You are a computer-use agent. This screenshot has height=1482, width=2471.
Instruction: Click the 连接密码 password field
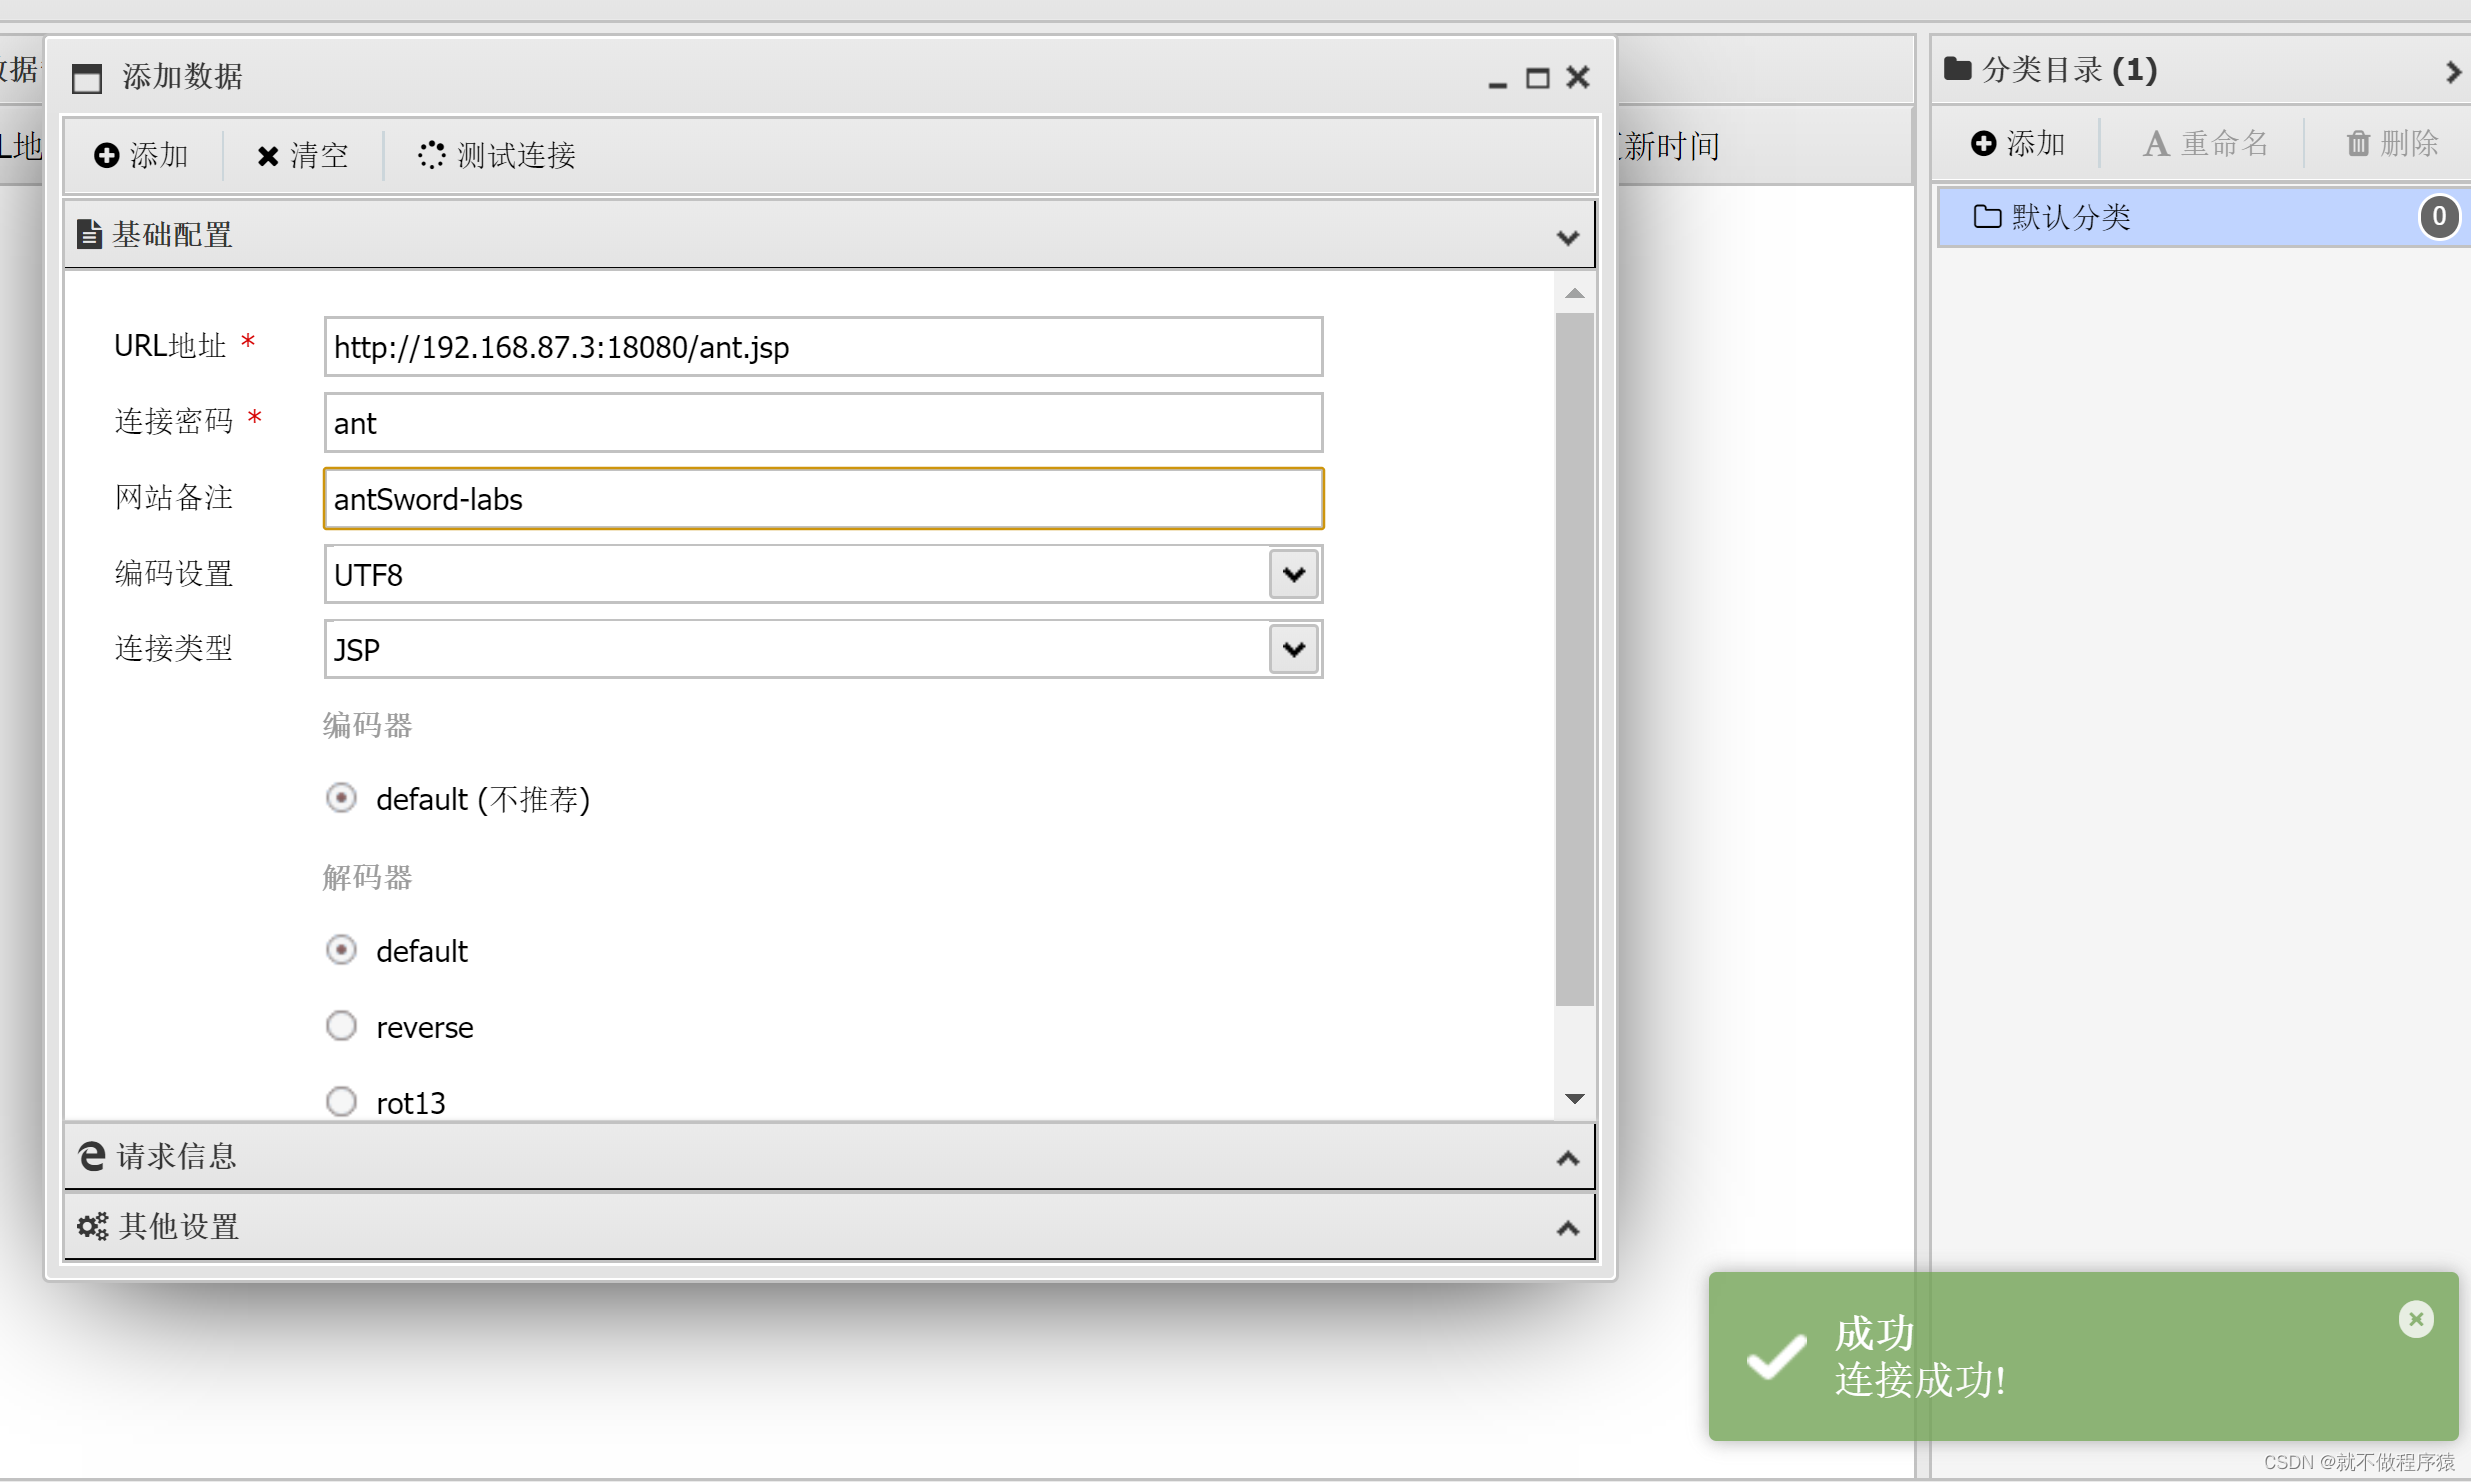click(x=822, y=423)
